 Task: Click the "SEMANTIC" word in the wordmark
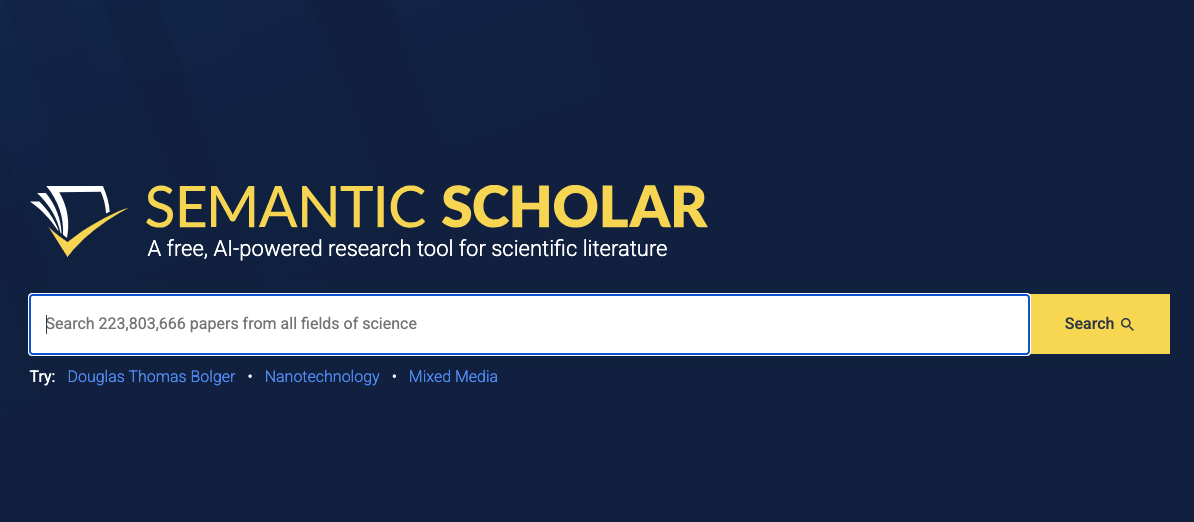(288, 207)
